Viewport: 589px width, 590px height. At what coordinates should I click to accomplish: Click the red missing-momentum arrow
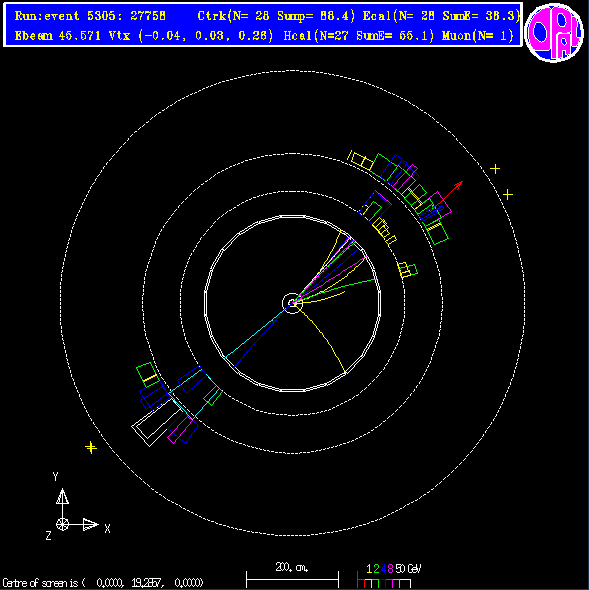447,196
